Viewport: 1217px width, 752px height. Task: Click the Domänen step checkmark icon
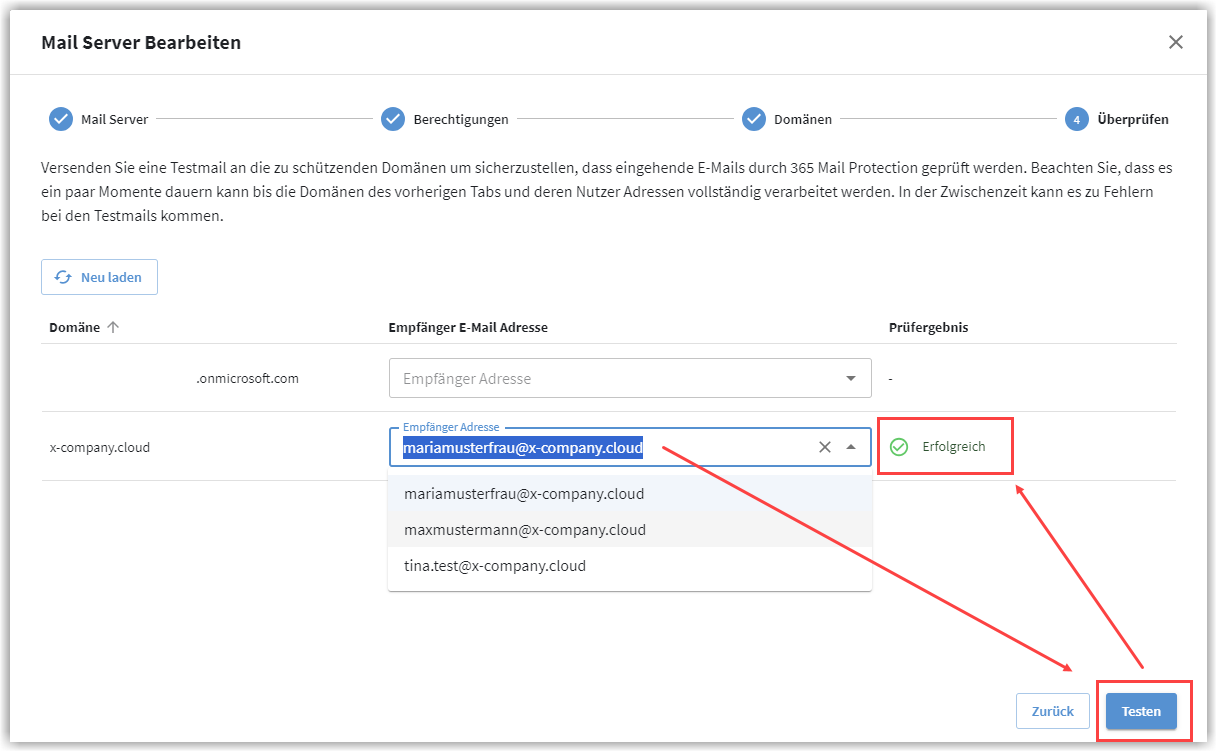pos(754,119)
